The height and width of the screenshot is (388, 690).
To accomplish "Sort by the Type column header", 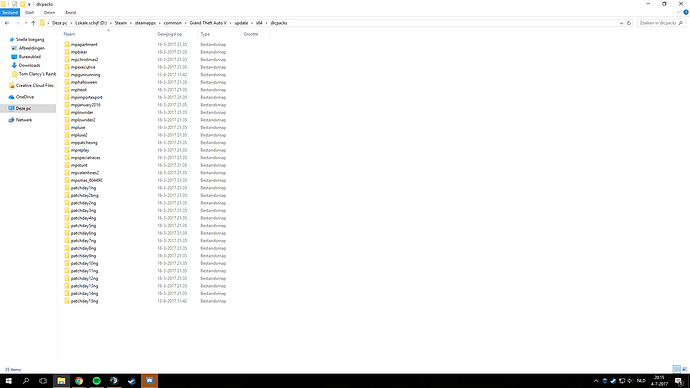I will [205, 34].
